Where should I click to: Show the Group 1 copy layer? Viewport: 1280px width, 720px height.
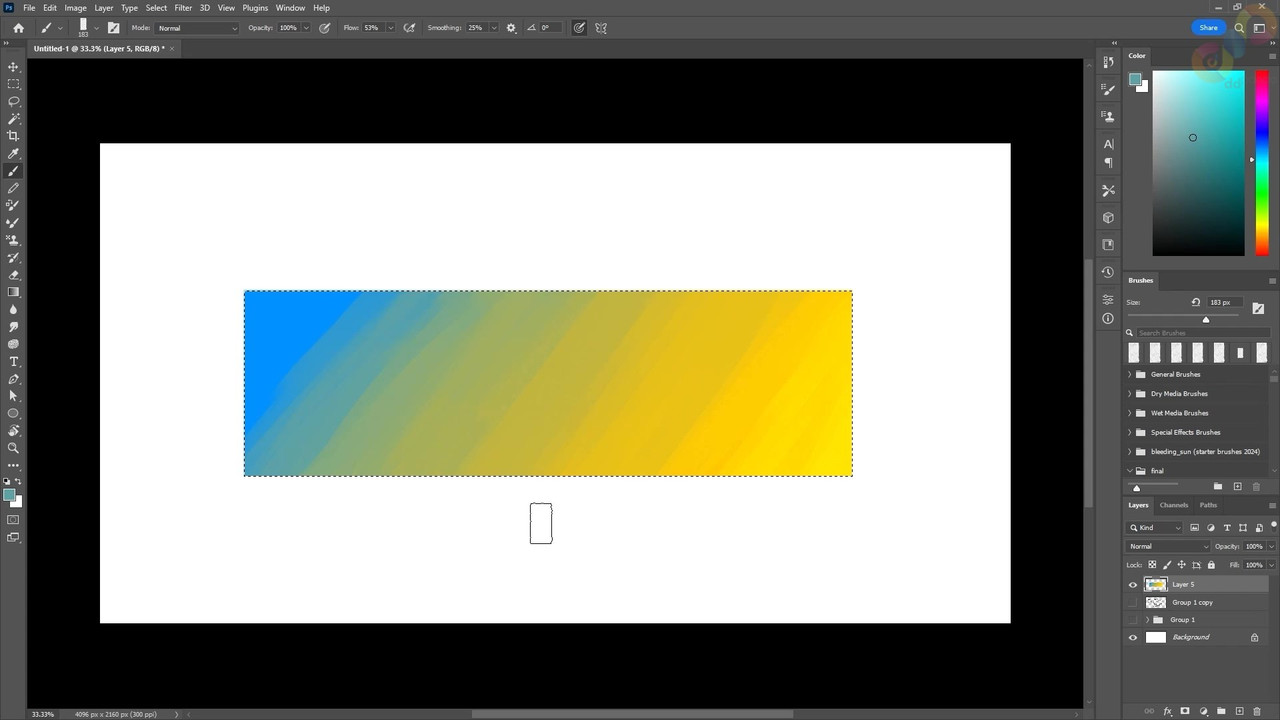1133,603
